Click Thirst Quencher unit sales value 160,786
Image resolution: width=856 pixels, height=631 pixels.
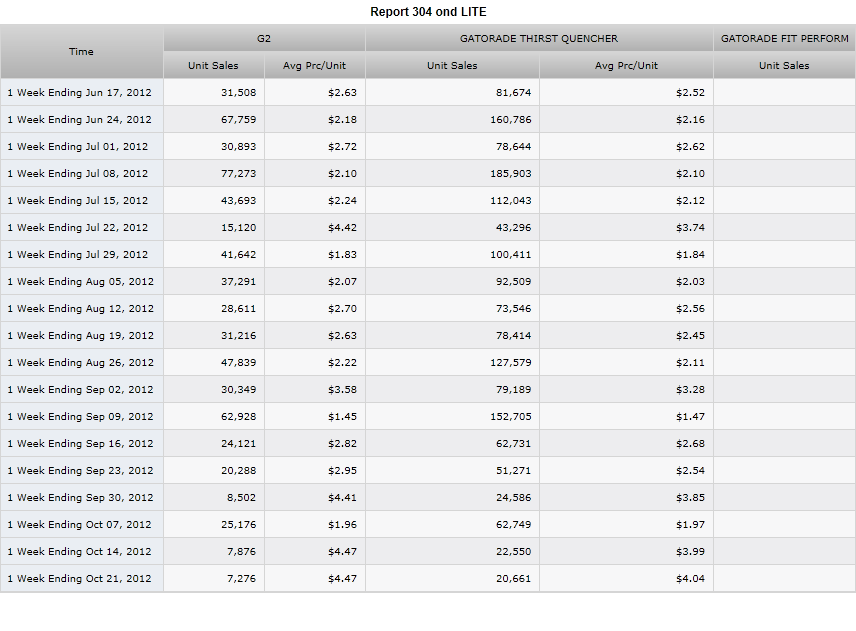(x=511, y=120)
